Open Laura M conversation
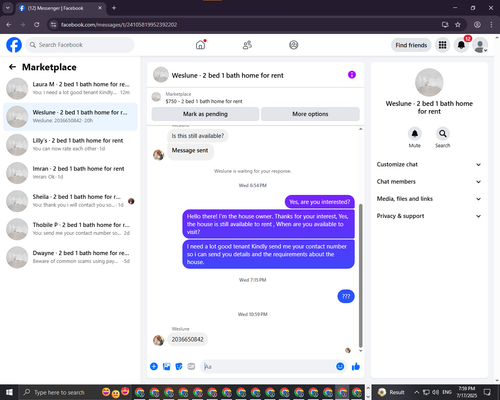This screenshot has width=500, height=400. point(70,88)
